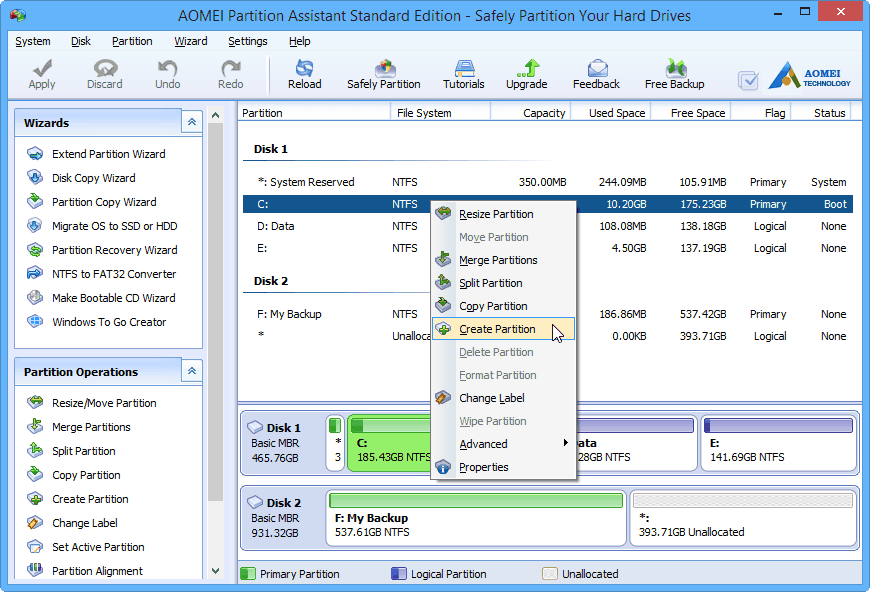
Task: Select the F: My Backup disk bar
Action: [x=476, y=516]
